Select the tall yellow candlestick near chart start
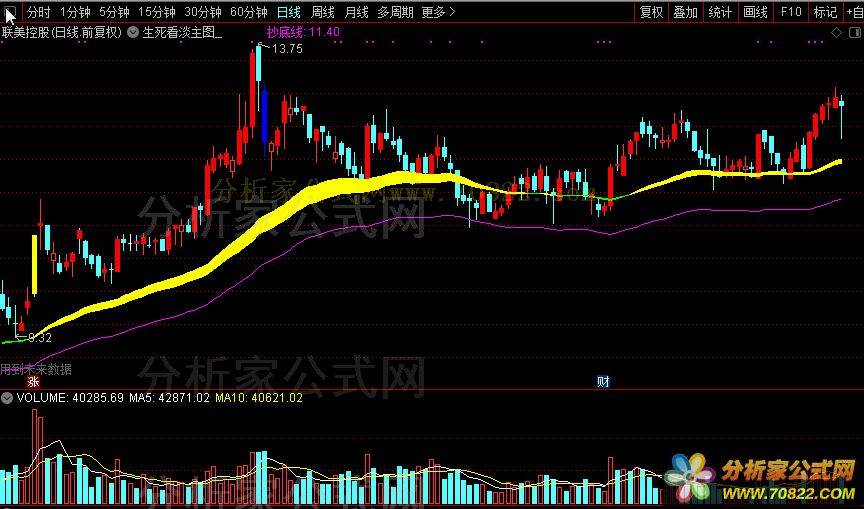This screenshot has width=864, height=509. coord(35,265)
